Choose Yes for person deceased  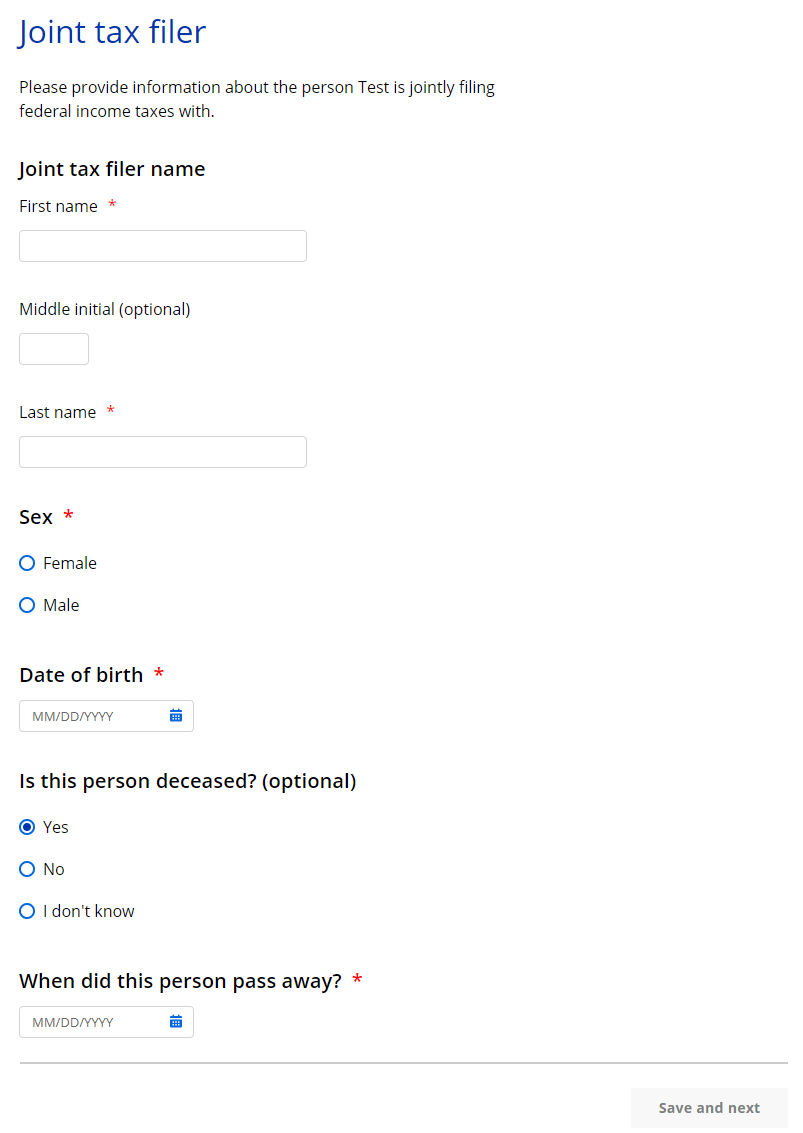(28, 828)
